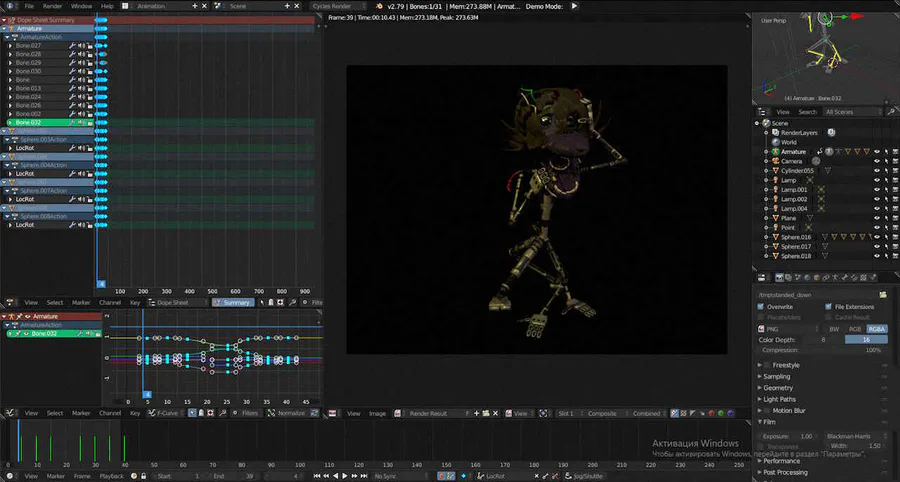Image resolution: width=900 pixels, height=482 pixels.
Task: Open the Marker menu in dope sheet header
Action: [80, 302]
